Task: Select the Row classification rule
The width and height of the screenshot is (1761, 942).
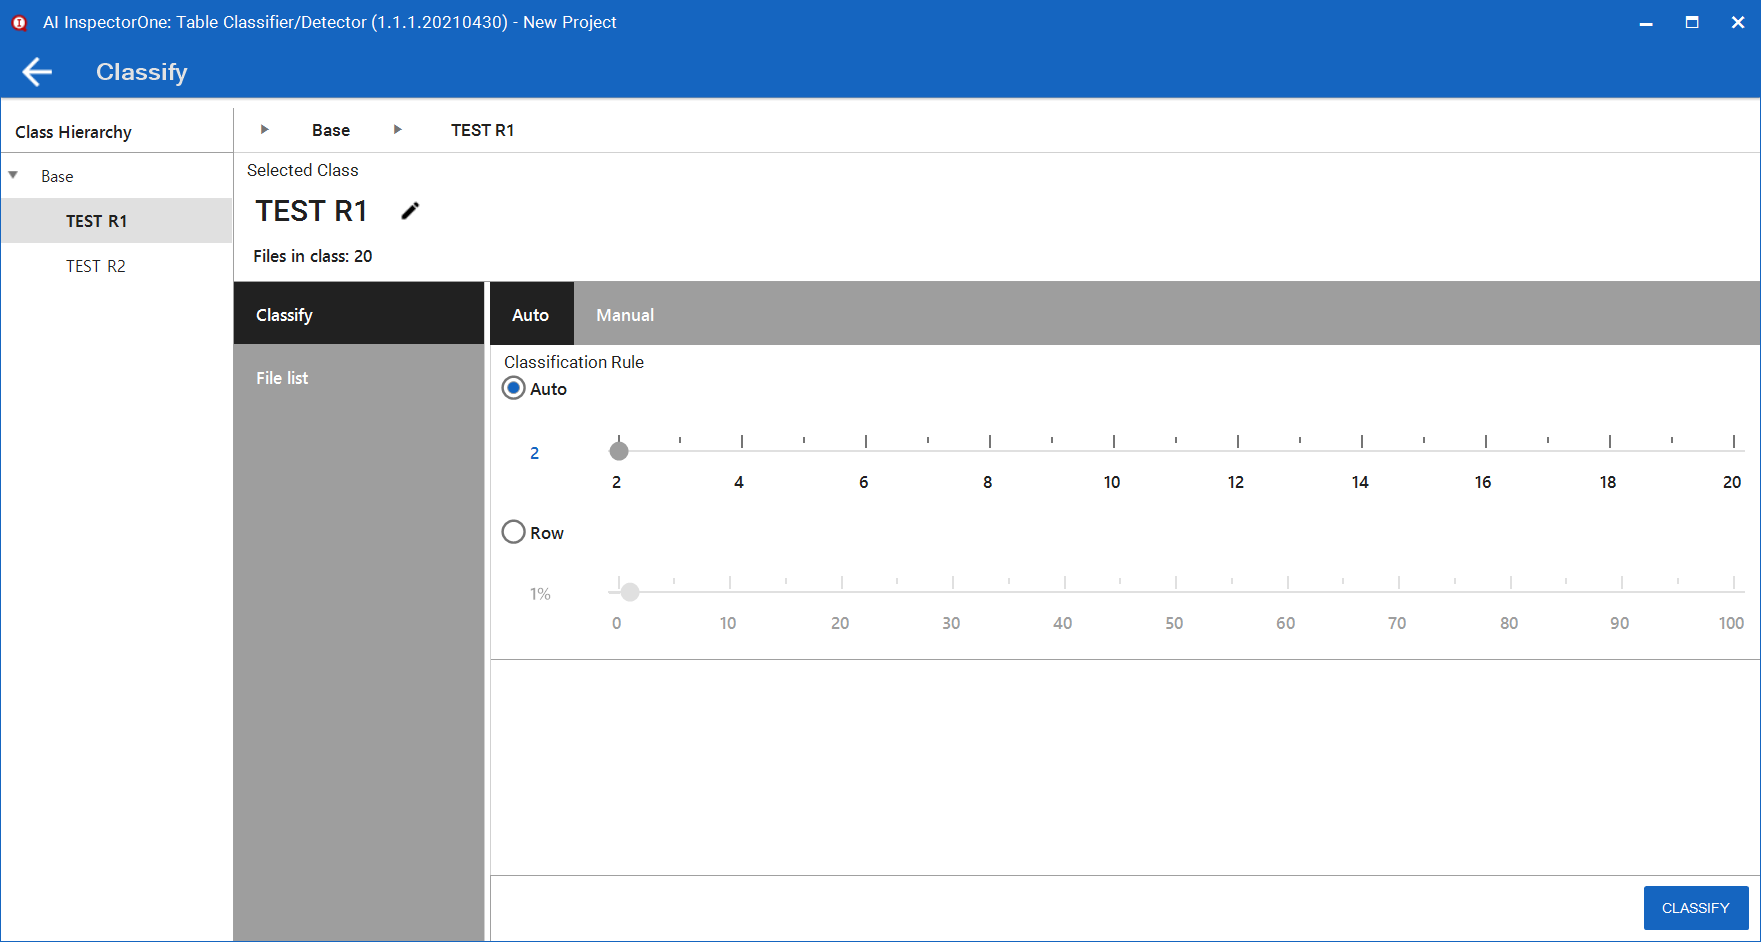Action: click(513, 531)
